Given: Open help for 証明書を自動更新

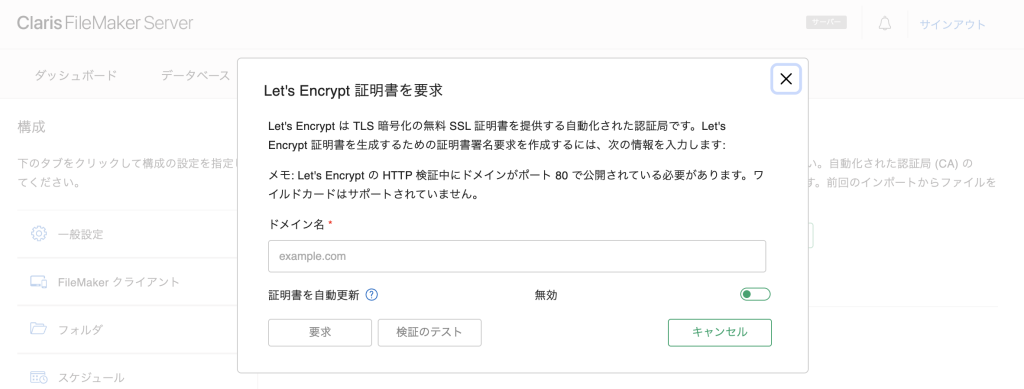Looking at the screenshot, I should pos(372,294).
